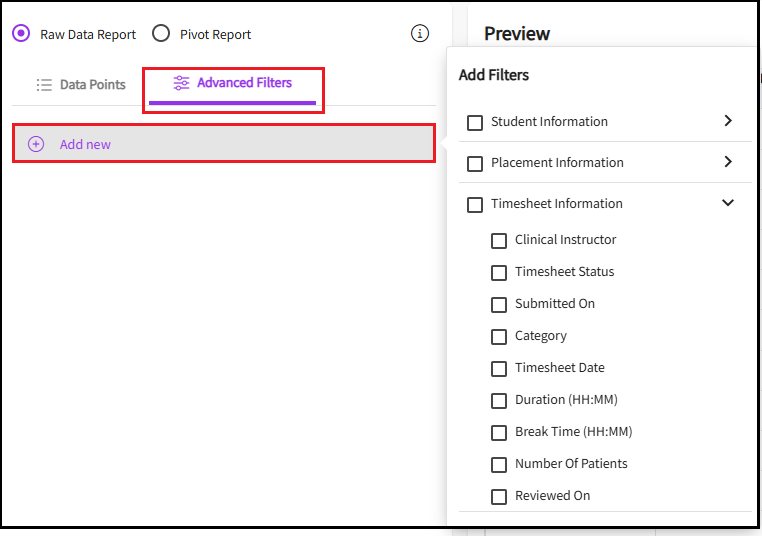Enable the Number Of Patients filter
762x536 pixels.
tap(499, 464)
